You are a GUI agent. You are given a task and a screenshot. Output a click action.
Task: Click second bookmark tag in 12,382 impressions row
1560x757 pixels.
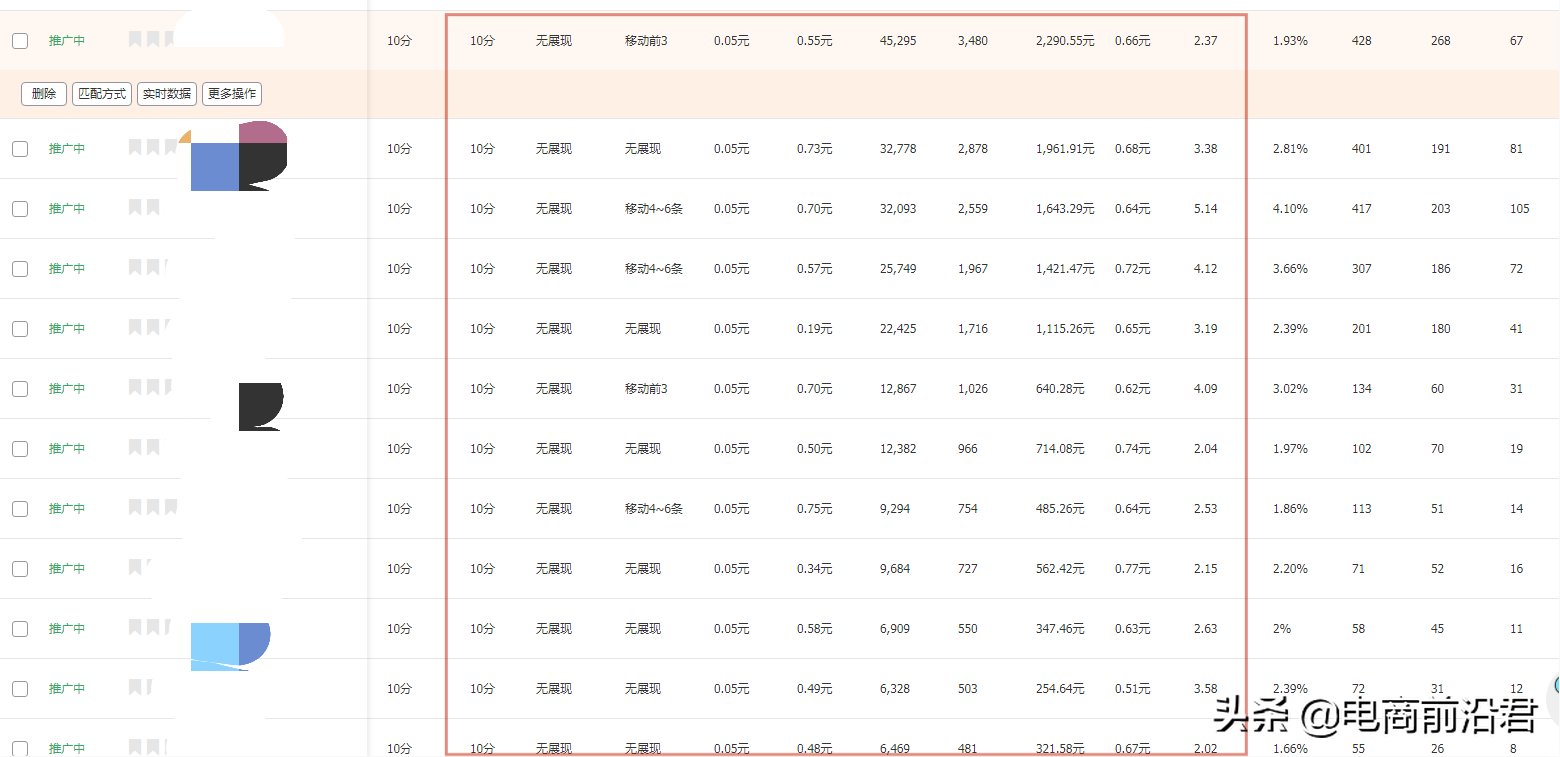[x=153, y=447]
